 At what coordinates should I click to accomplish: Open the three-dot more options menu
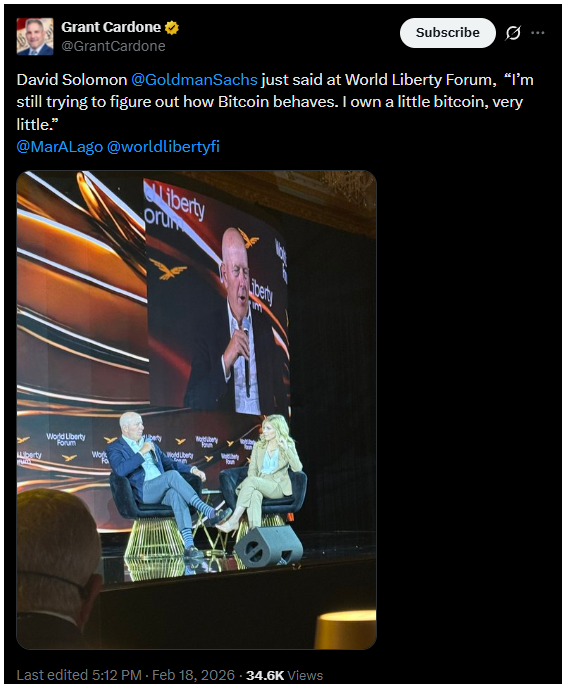click(x=537, y=33)
